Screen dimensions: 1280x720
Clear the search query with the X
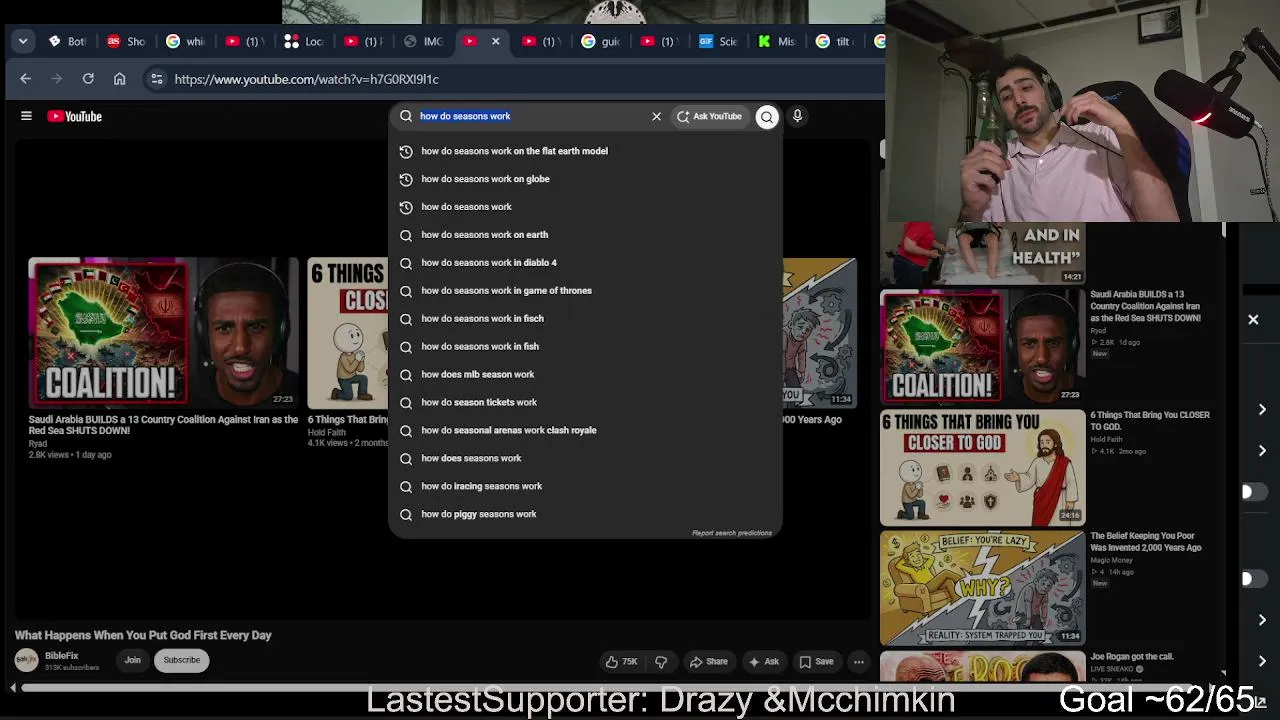coord(656,116)
